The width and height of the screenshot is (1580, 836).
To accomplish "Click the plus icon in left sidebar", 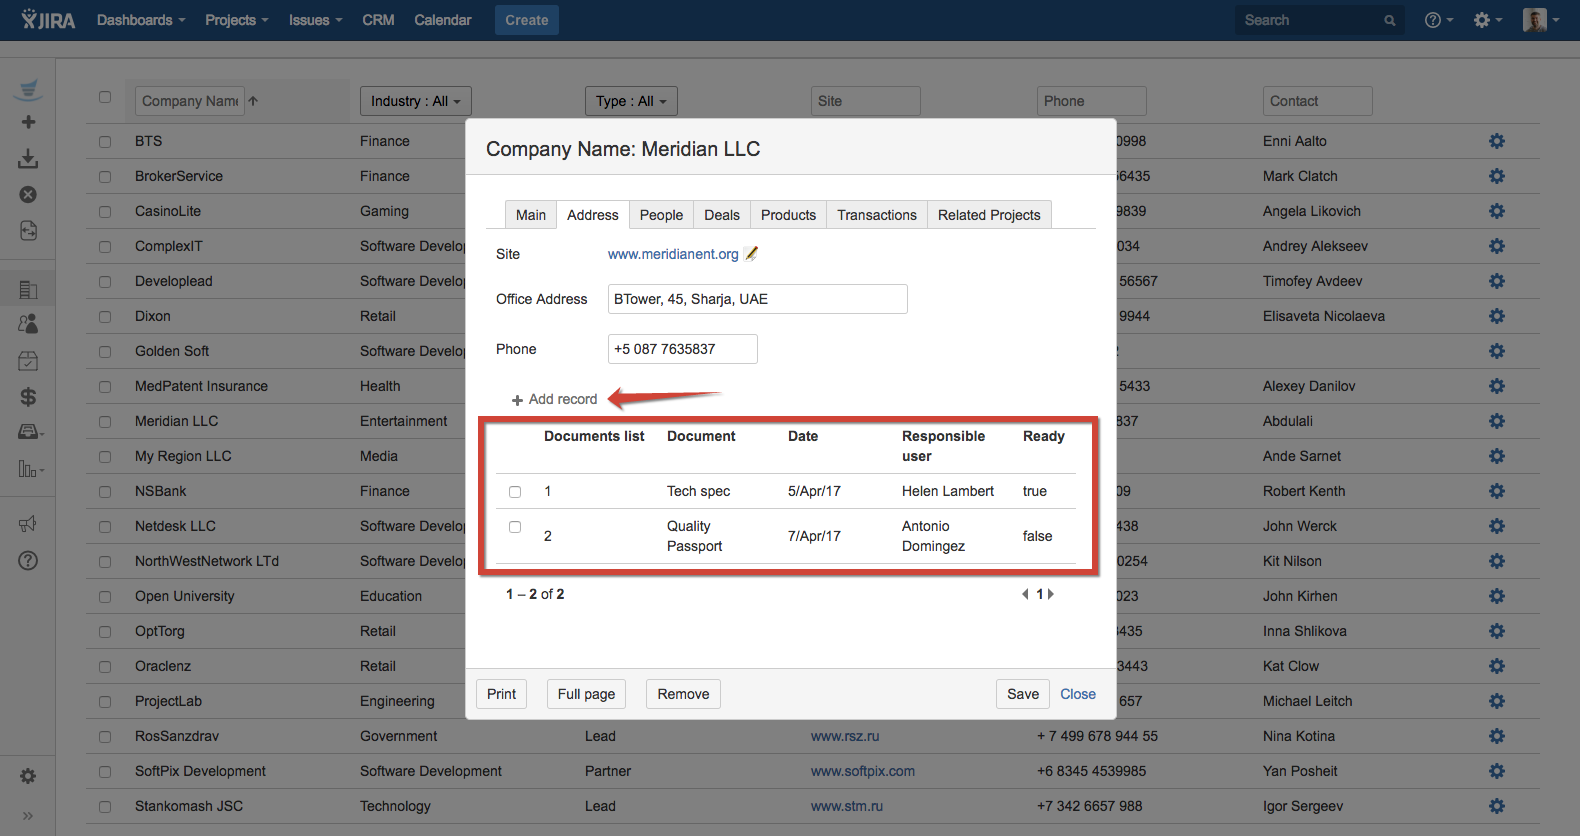I will click(29, 122).
